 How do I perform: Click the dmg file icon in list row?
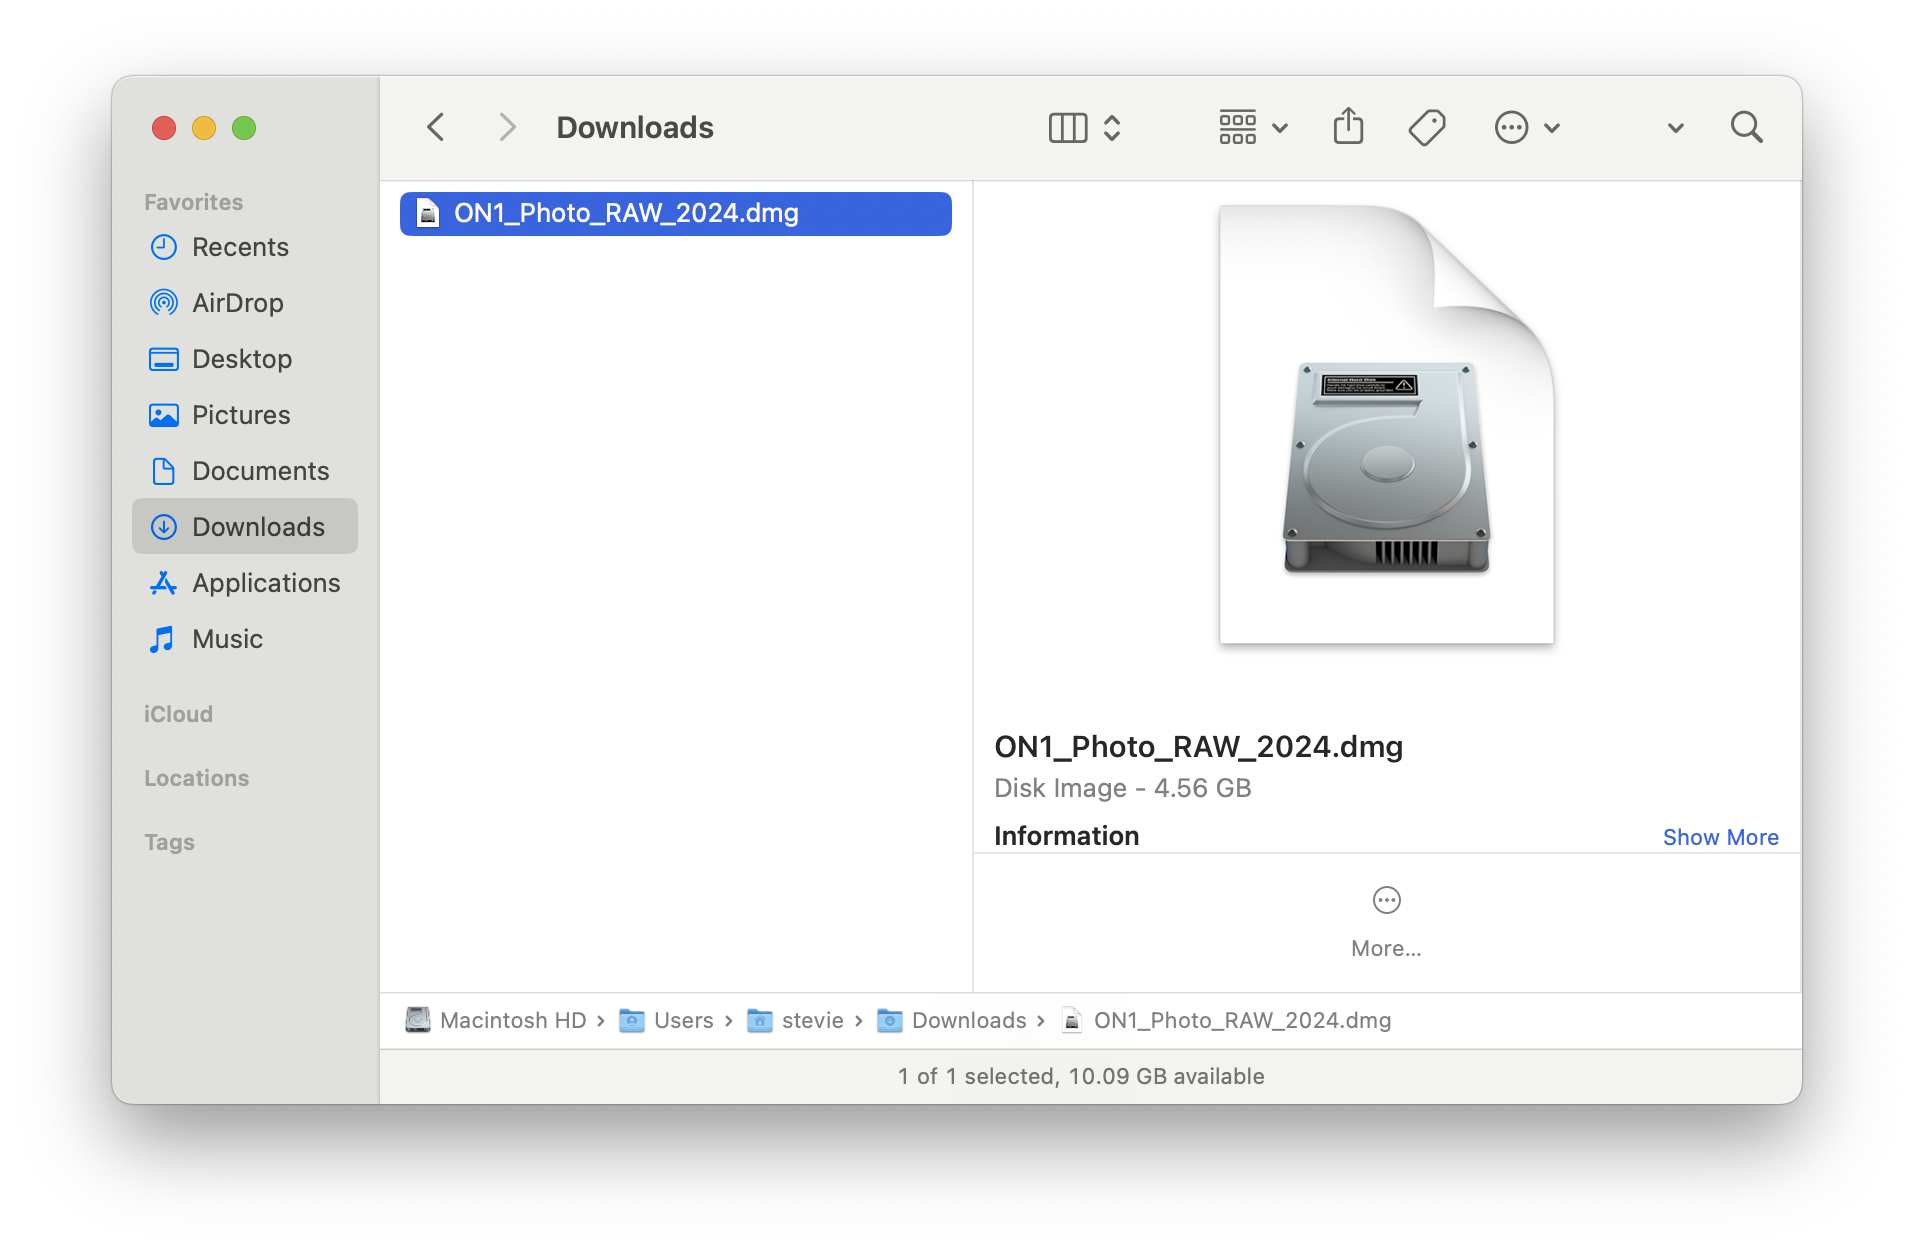pyautogui.click(x=428, y=213)
